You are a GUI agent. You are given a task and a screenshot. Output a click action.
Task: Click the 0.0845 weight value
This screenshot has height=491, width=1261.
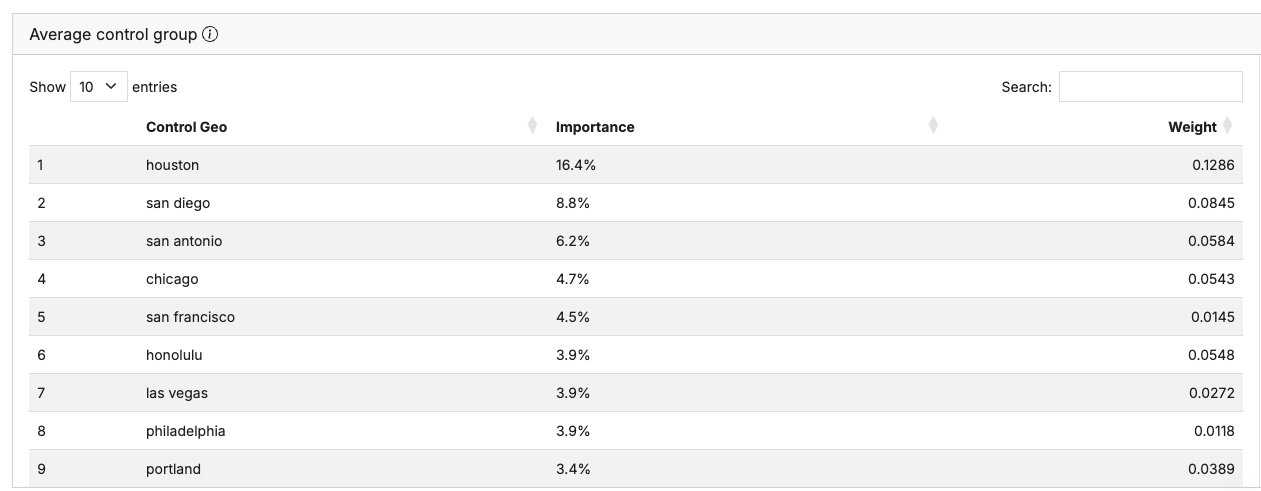[x=1211, y=203]
